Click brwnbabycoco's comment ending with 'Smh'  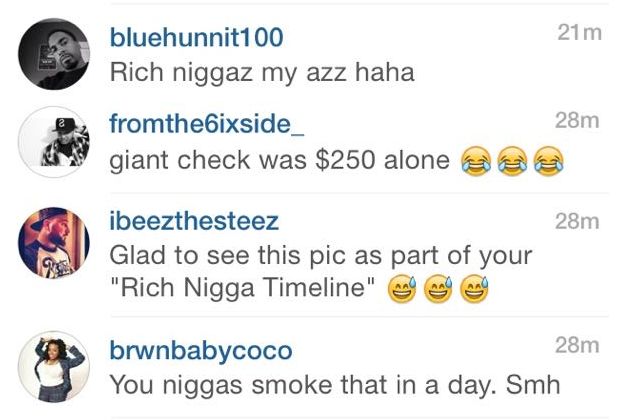tap(335, 385)
